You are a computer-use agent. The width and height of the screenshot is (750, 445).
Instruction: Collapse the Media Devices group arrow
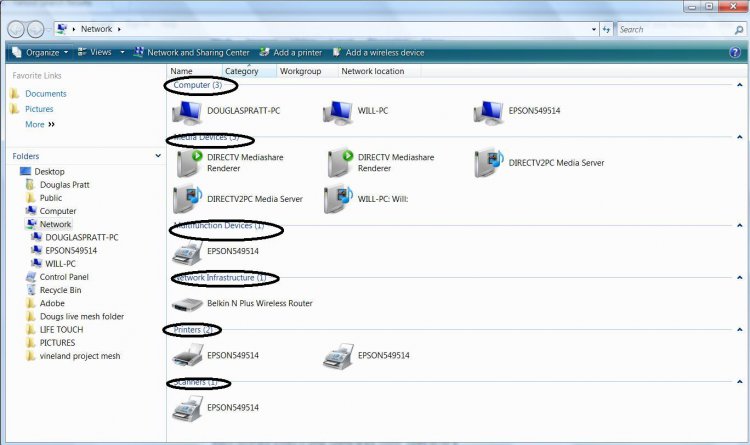739,137
